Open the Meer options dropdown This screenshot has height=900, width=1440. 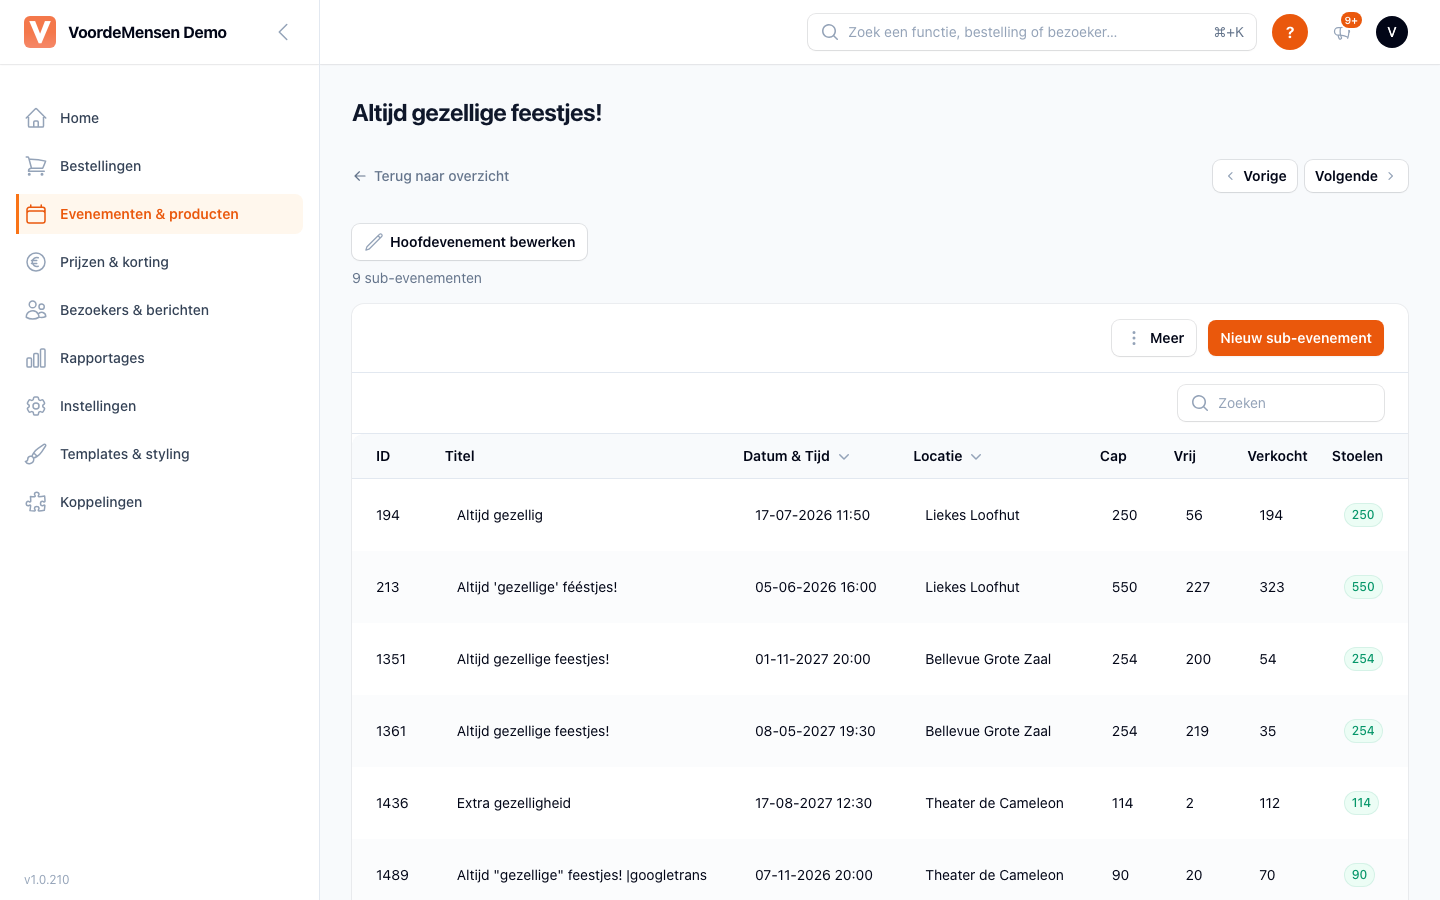1154,338
